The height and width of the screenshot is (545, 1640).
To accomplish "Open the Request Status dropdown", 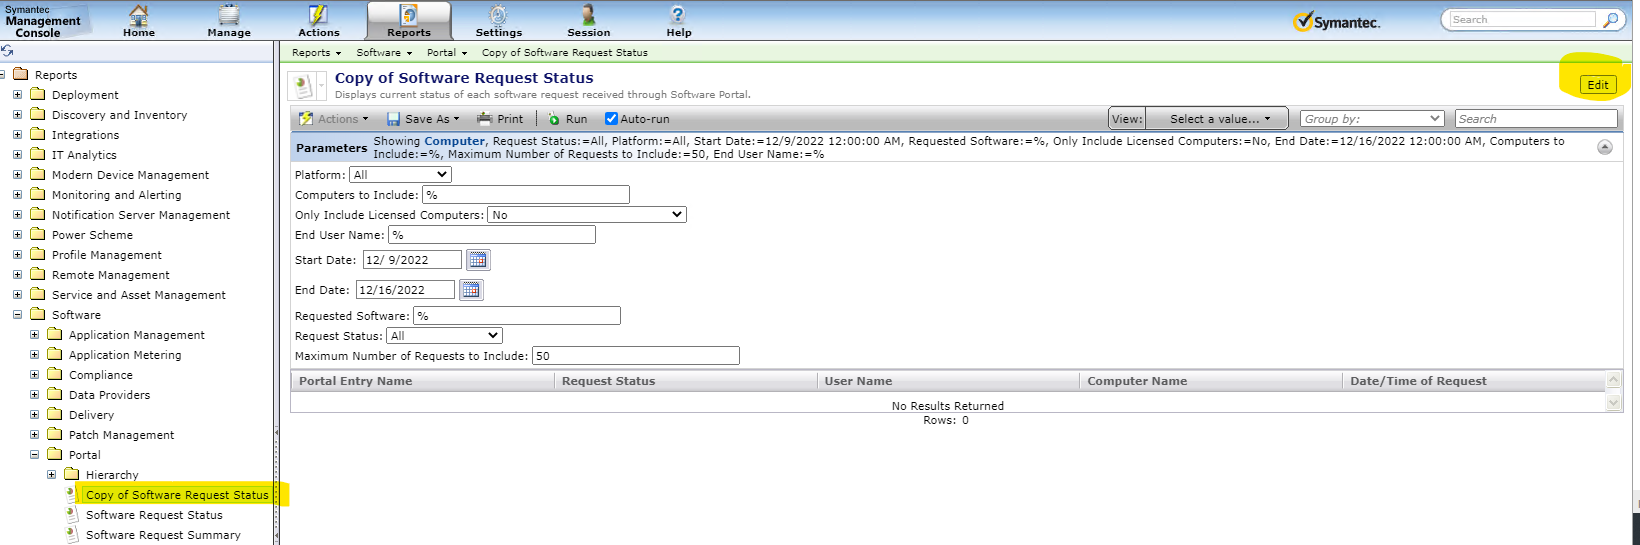I will tap(444, 336).
